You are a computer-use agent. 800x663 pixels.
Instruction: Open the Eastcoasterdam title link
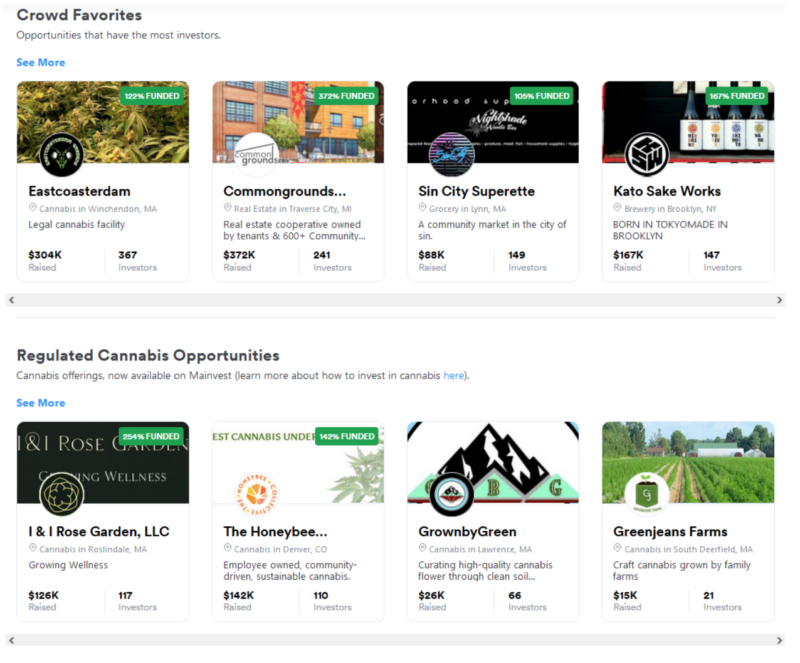[80, 191]
